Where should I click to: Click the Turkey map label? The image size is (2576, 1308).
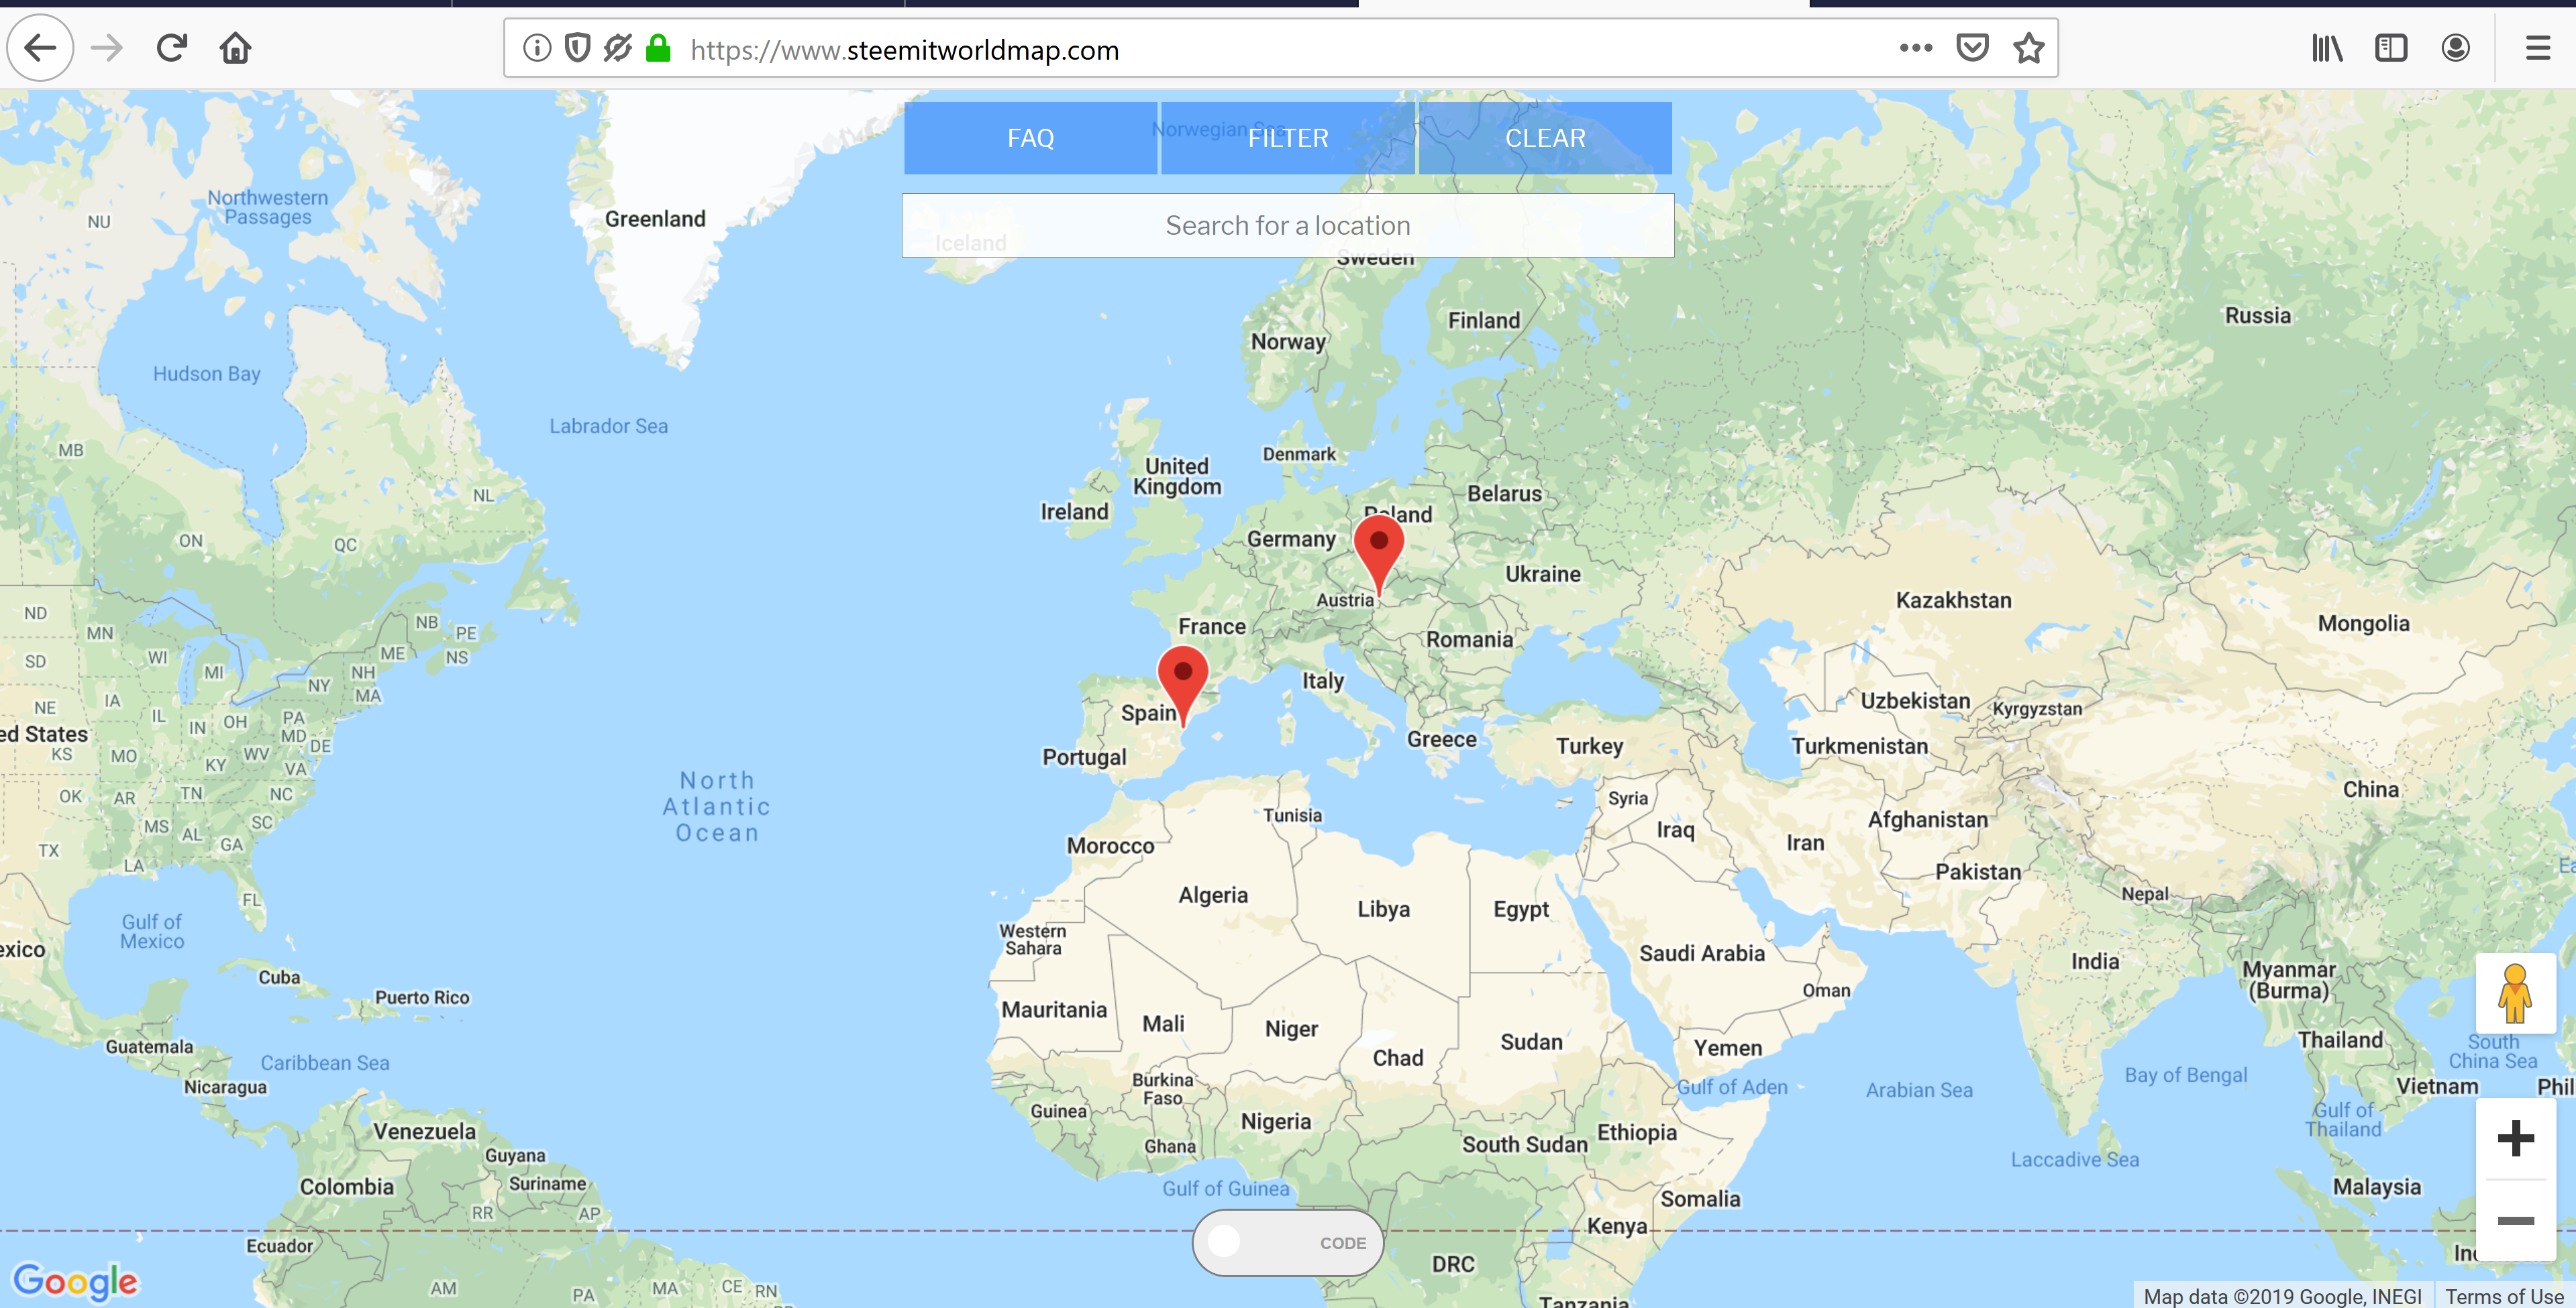(x=1590, y=747)
